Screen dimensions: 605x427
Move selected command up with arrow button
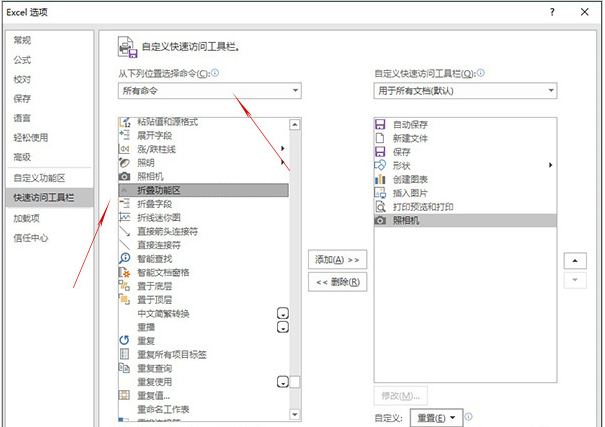[575, 261]
